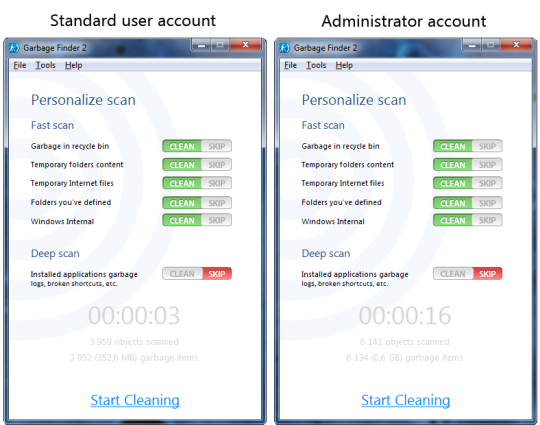Close the Standard user Garbage Finder window
This screenshot has height=425, width=540.
click(246, 45)
